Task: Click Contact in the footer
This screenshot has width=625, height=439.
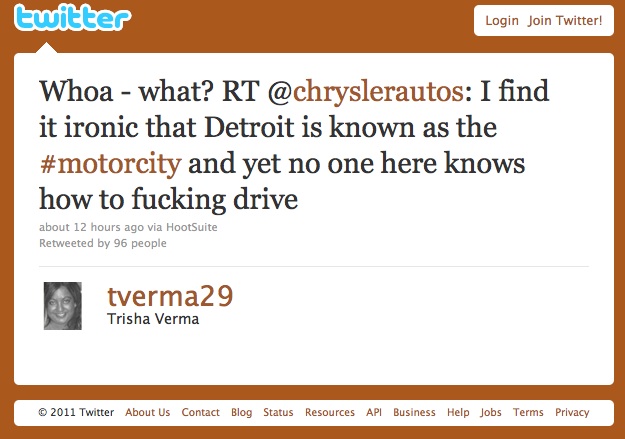Action: tap(200, 412)
